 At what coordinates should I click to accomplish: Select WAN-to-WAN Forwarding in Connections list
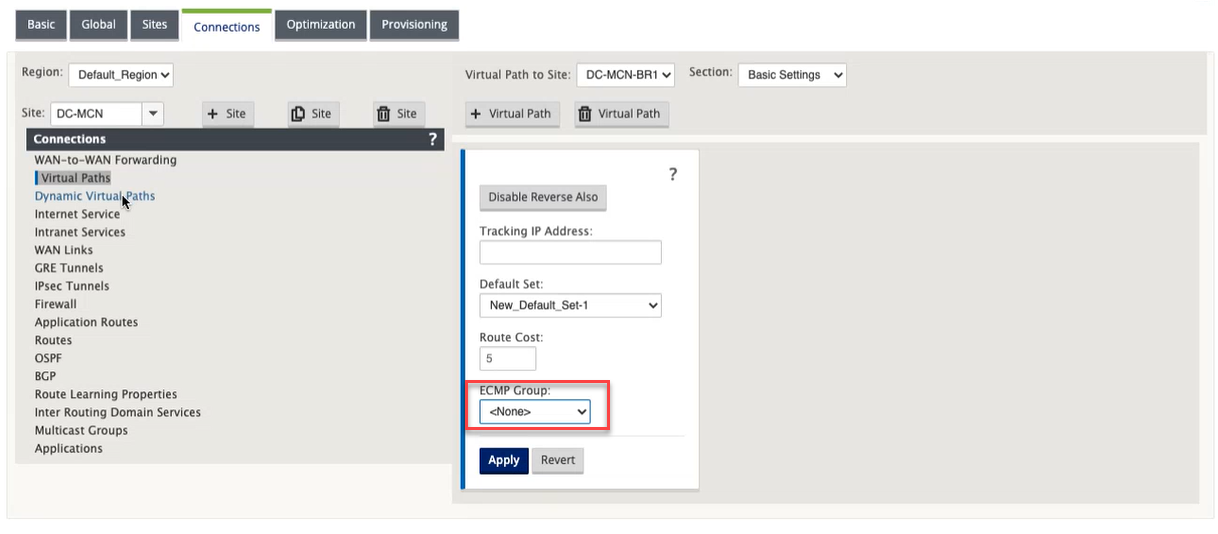click(105, 160)
